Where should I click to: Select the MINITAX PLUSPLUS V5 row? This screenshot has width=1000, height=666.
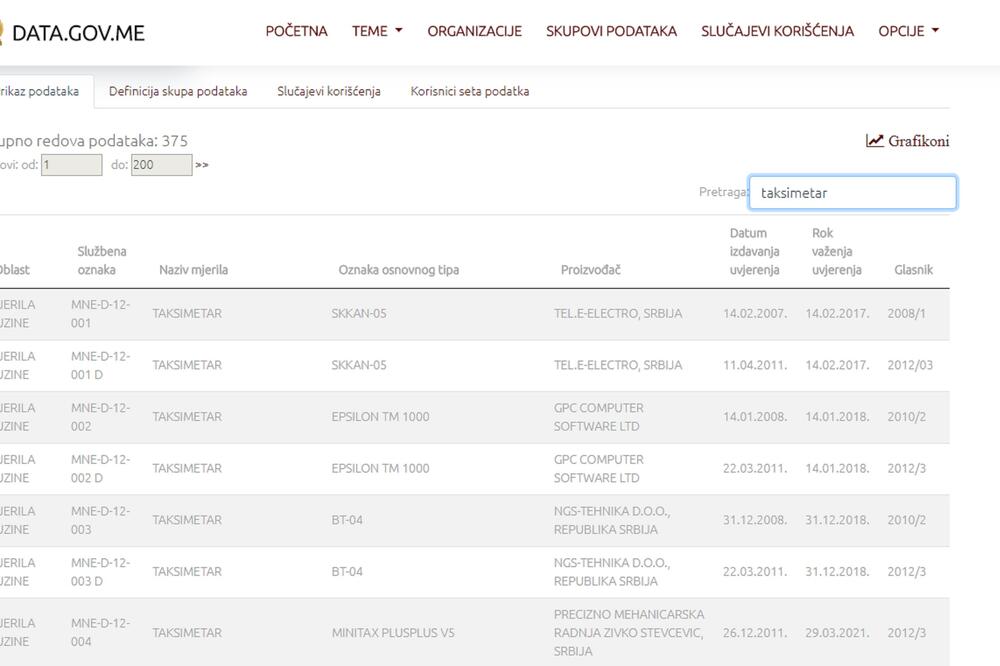click(394, 632)
